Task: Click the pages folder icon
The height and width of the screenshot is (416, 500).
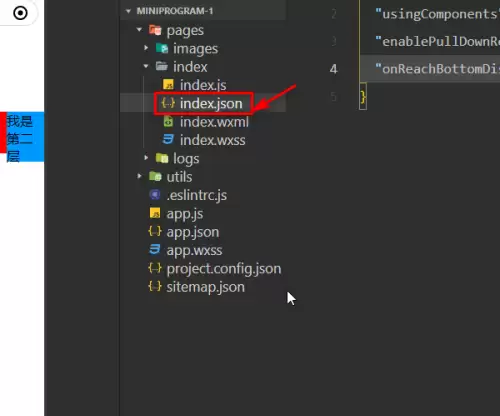Action: pos(155,30)
